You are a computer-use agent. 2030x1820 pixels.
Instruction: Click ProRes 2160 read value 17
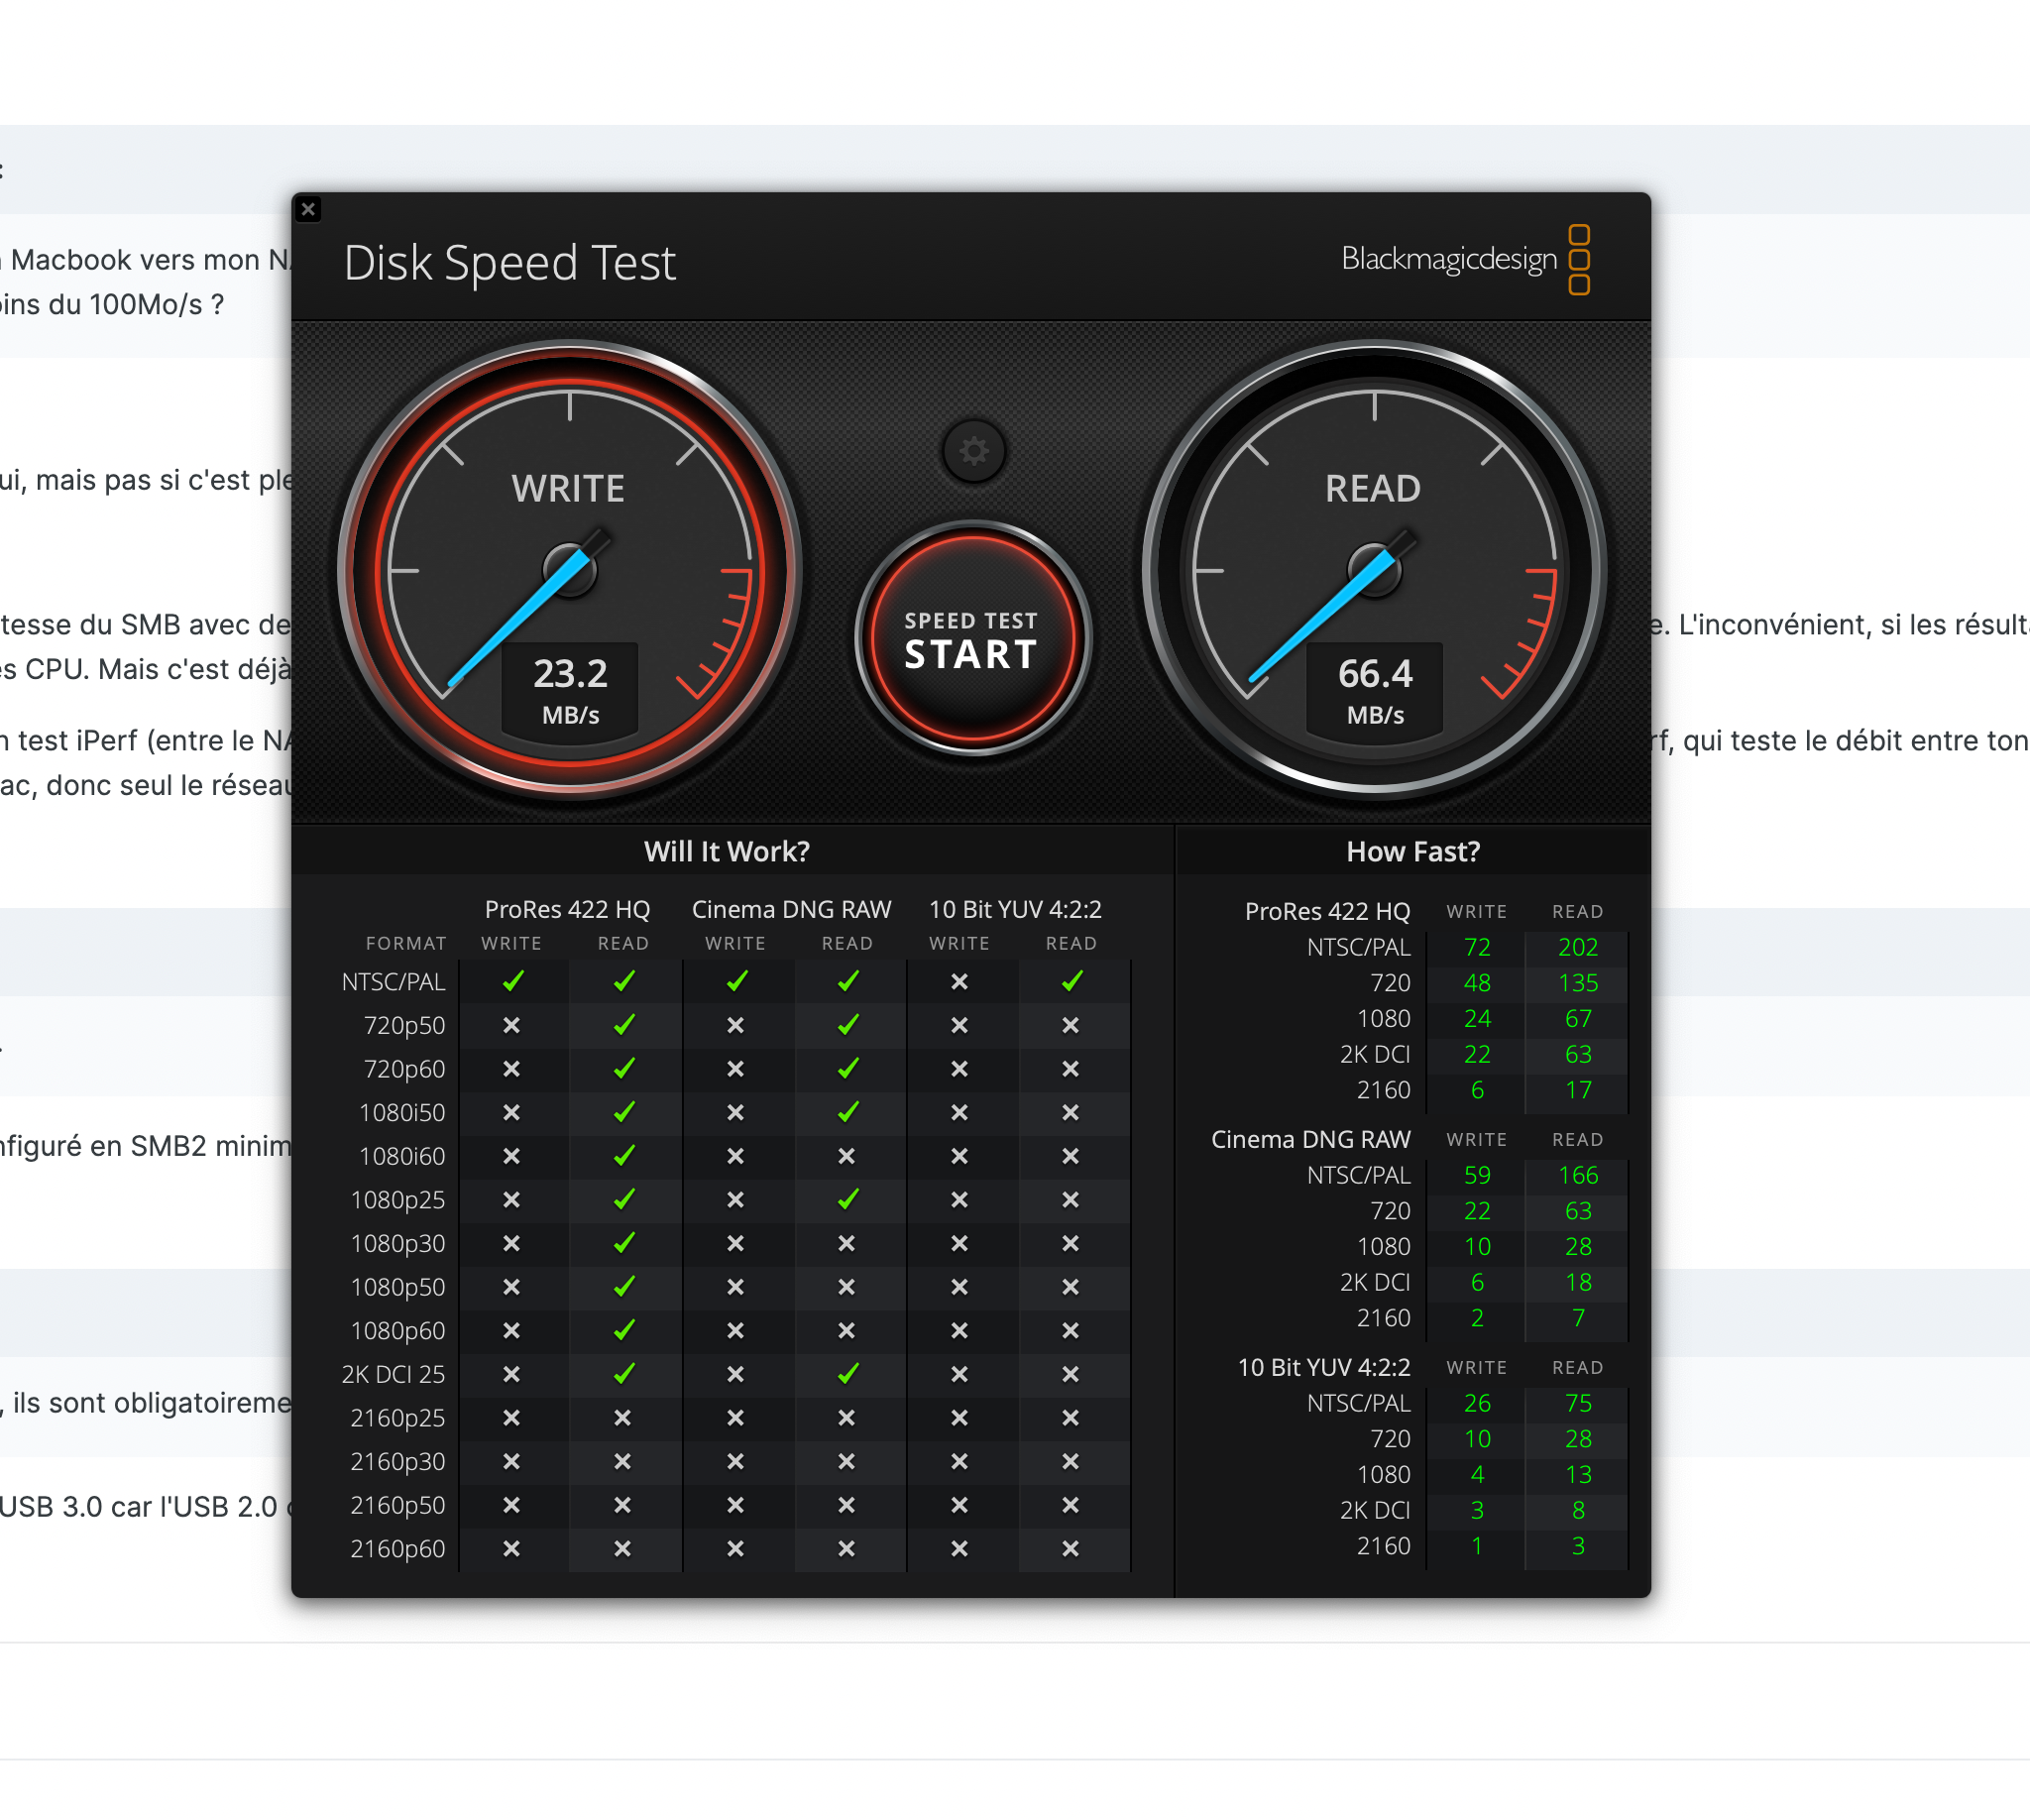coord(1578,1090)
